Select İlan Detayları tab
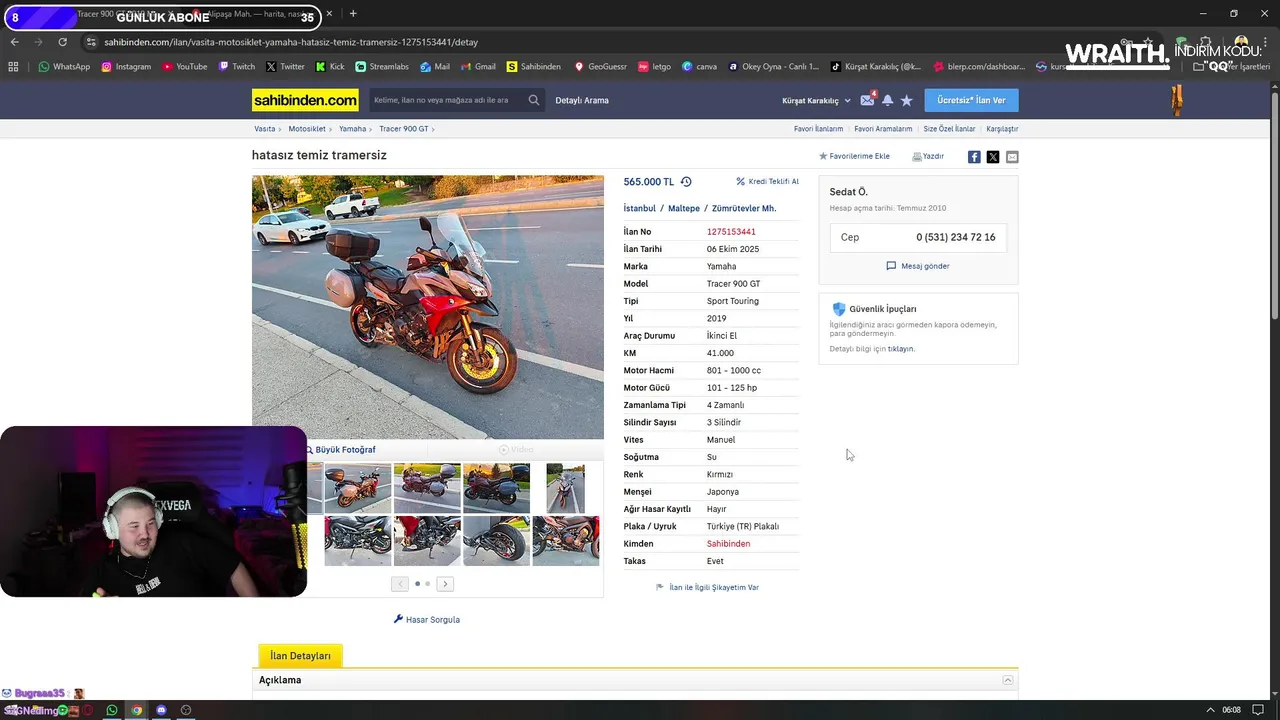 point(300,656)
